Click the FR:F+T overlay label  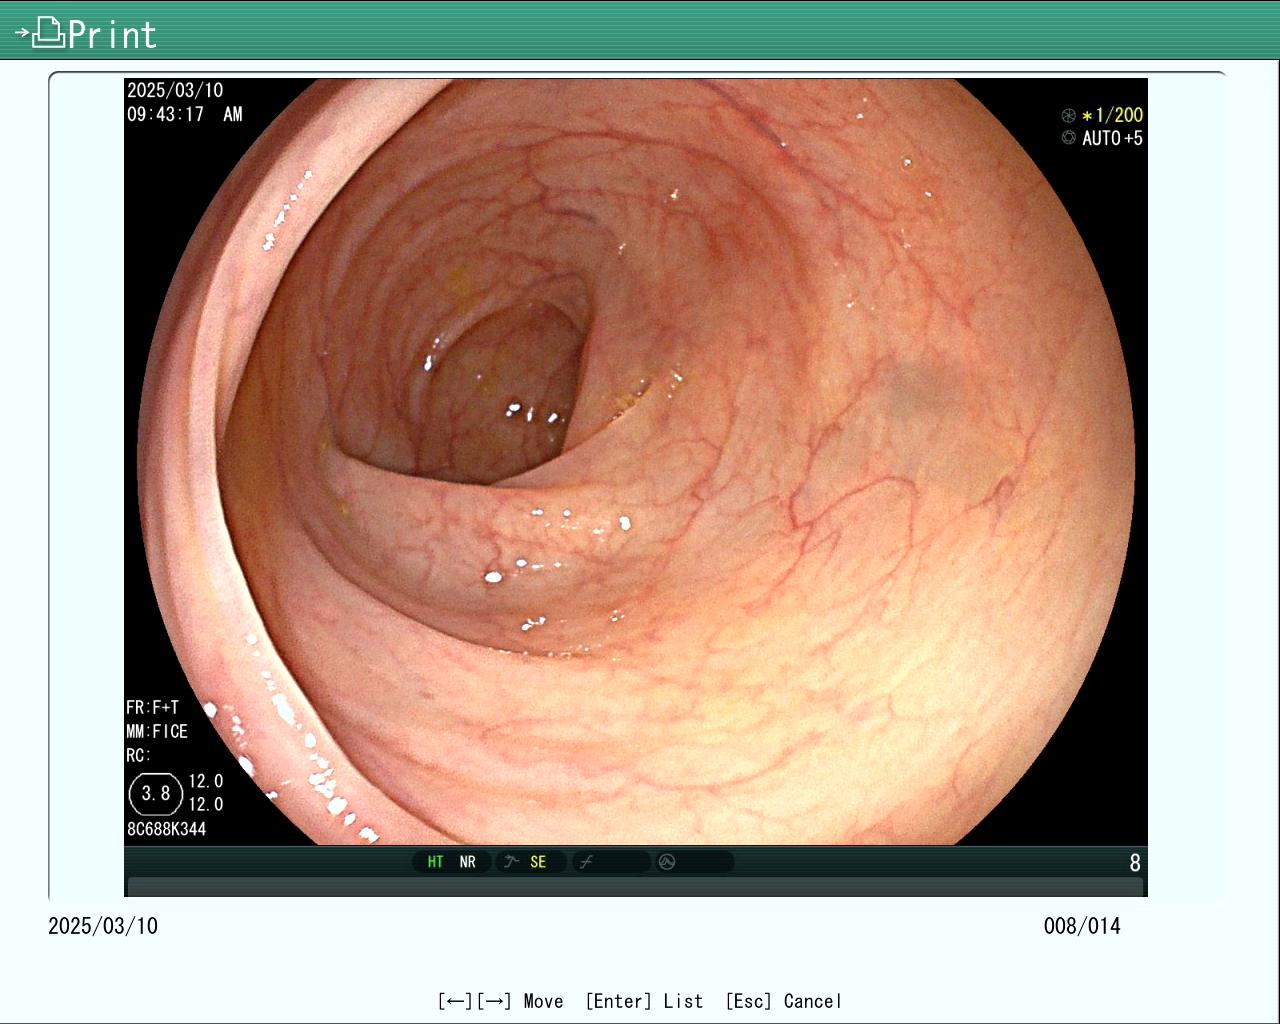coord(152,707)
